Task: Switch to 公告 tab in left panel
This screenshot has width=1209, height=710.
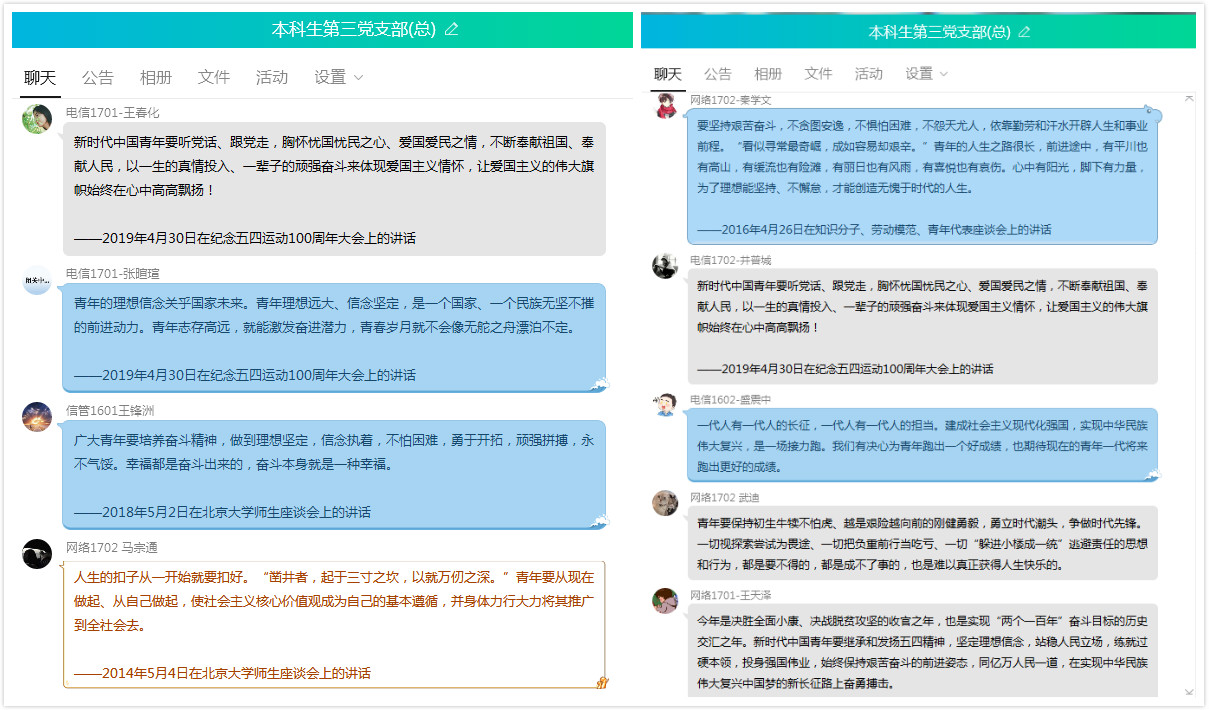Action: 98,77
